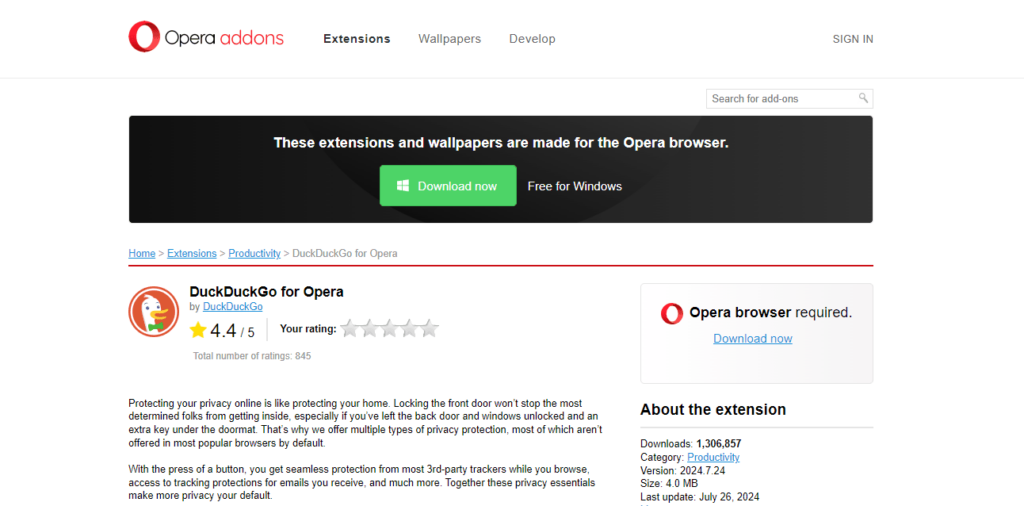Click the Version: 2024.7.24 entry
Screen dimensions: 1024x506
tap(683, 470)
